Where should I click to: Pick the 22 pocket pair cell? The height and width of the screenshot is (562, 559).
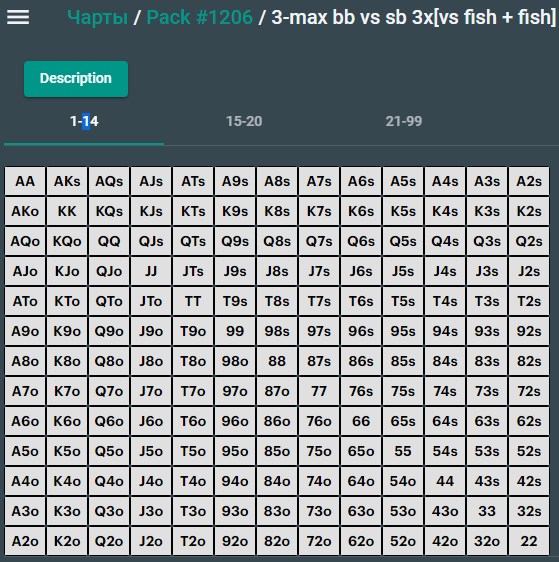(529, 541)
